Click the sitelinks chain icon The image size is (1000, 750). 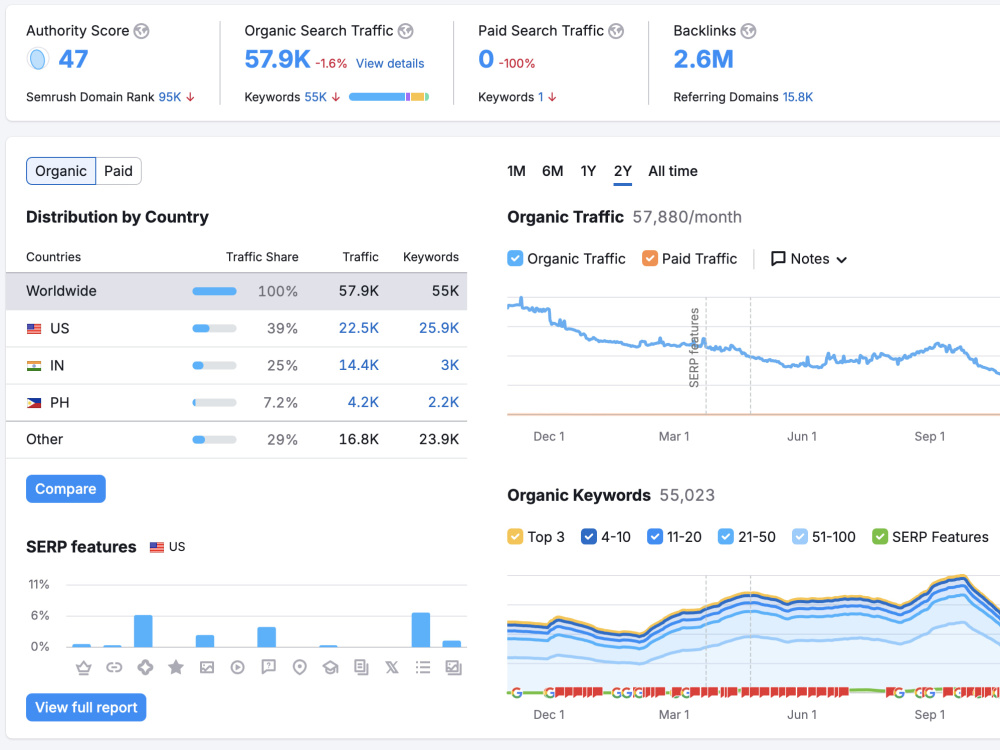coord(114,668)
